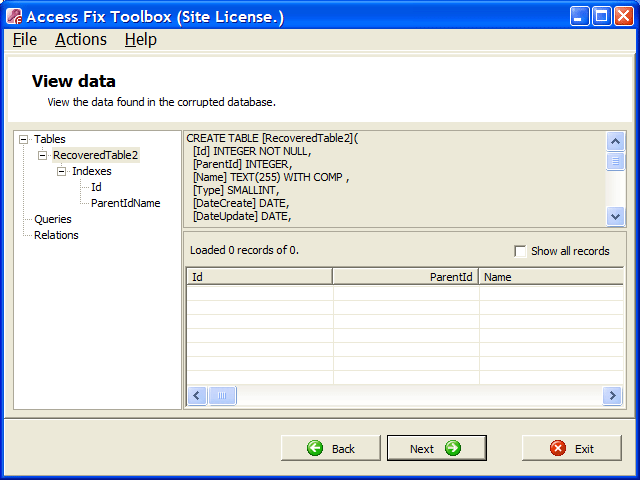Click the SQL pane scroll up arrow

tap(616, 142)
